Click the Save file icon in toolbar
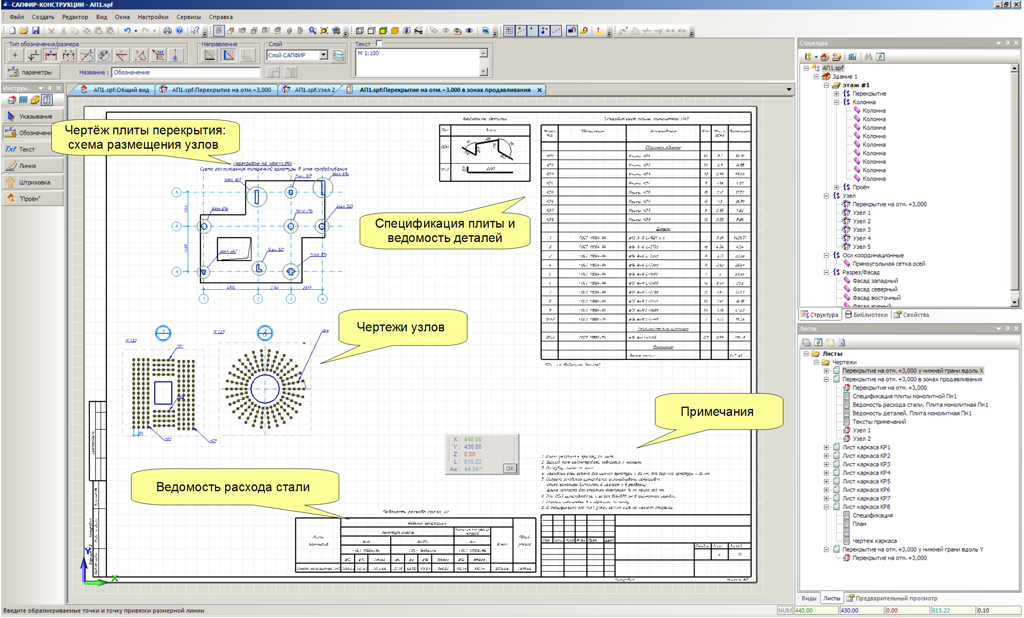 [36, 31]
